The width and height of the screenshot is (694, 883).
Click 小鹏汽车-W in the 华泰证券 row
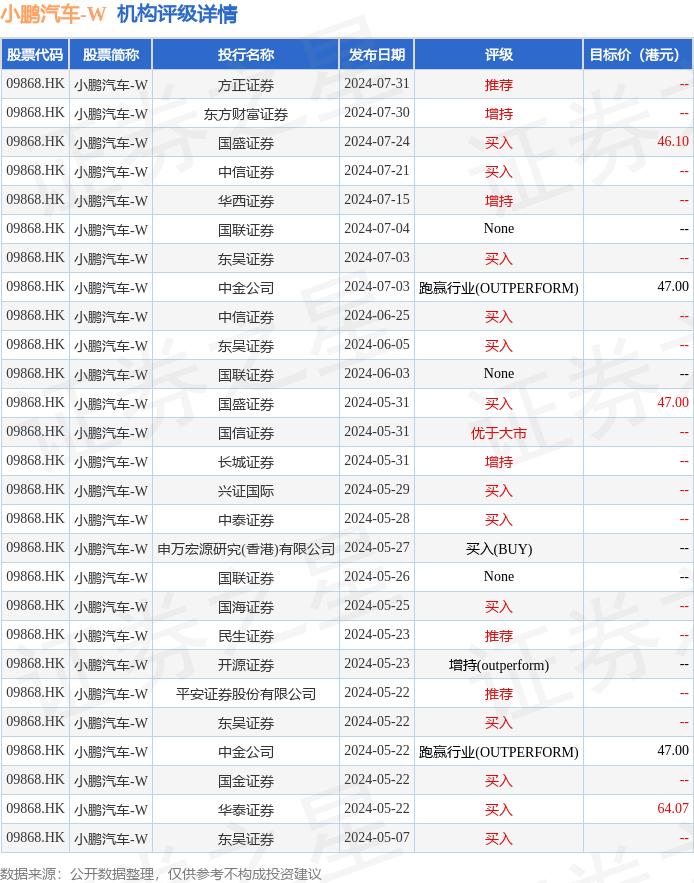[x=110, y=810]
